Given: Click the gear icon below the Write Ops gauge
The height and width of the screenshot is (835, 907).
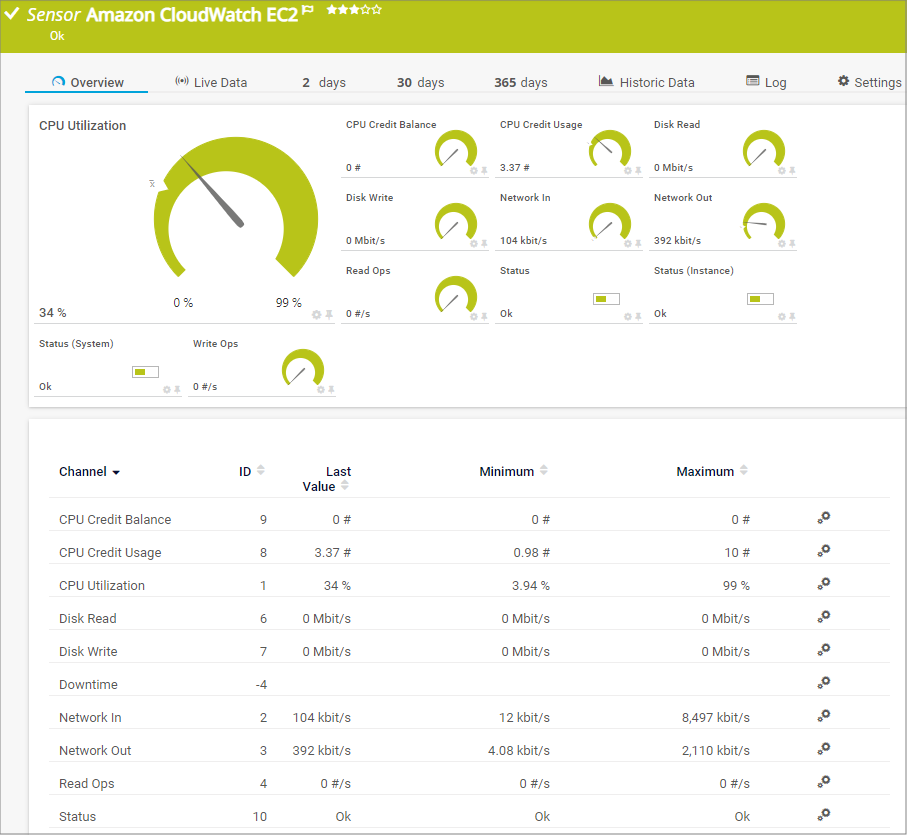Looking at the screenshot, I should [x=319, y=388].
